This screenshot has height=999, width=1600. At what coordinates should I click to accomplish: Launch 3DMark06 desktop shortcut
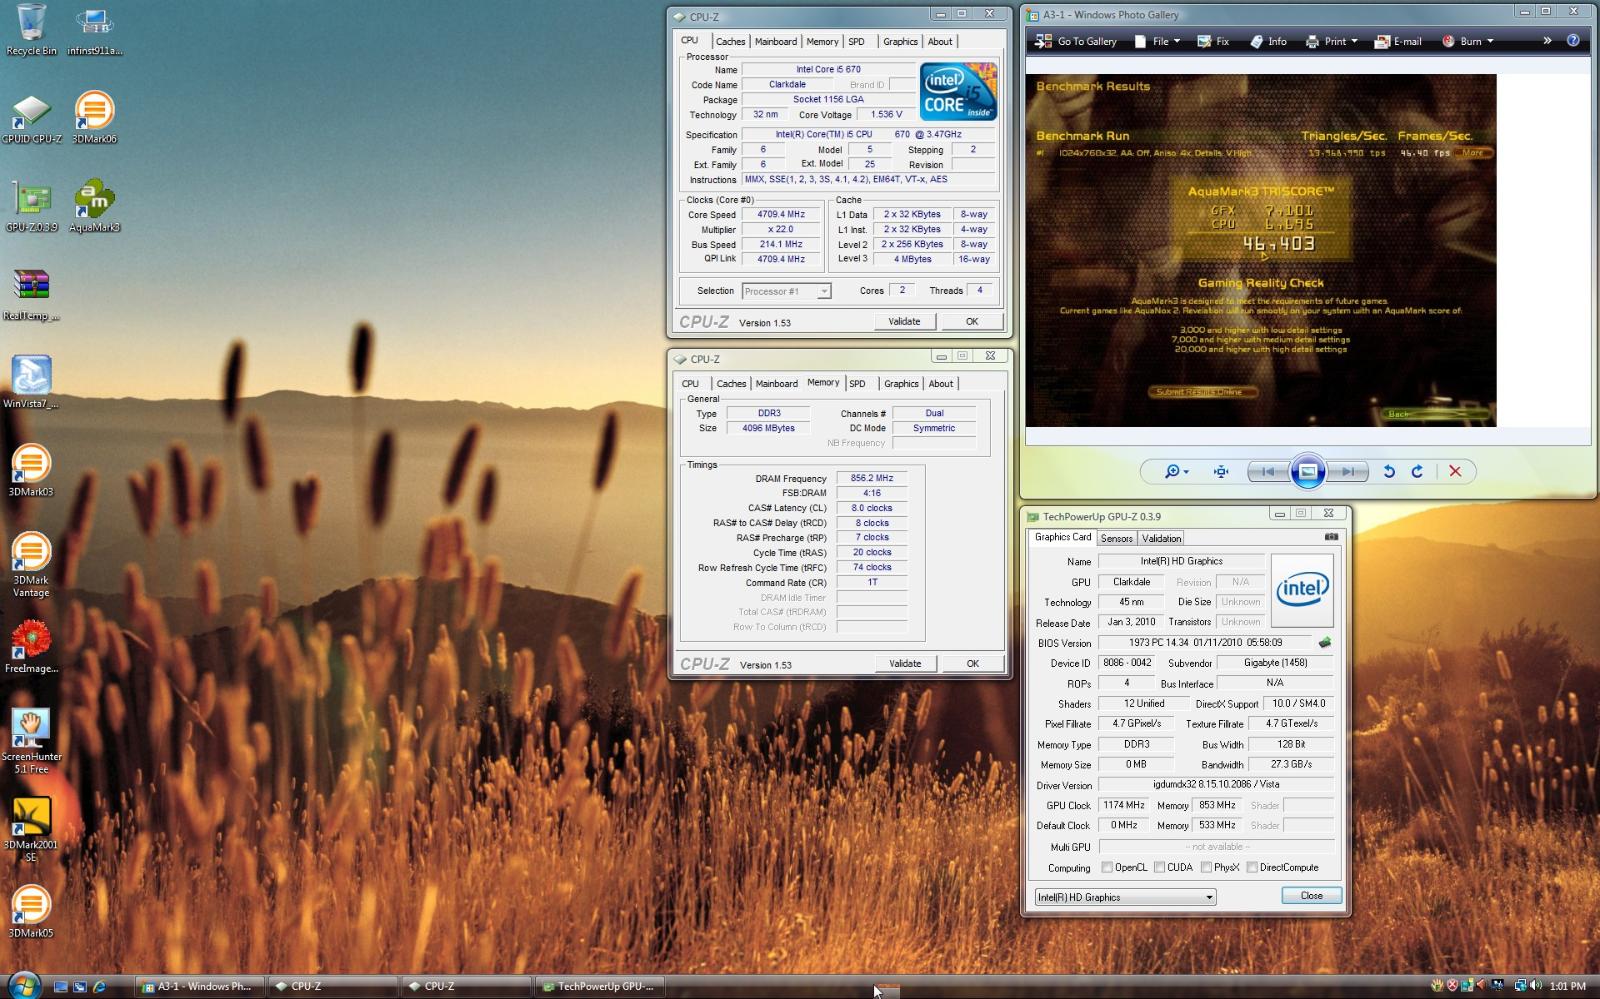pos(94,118)
